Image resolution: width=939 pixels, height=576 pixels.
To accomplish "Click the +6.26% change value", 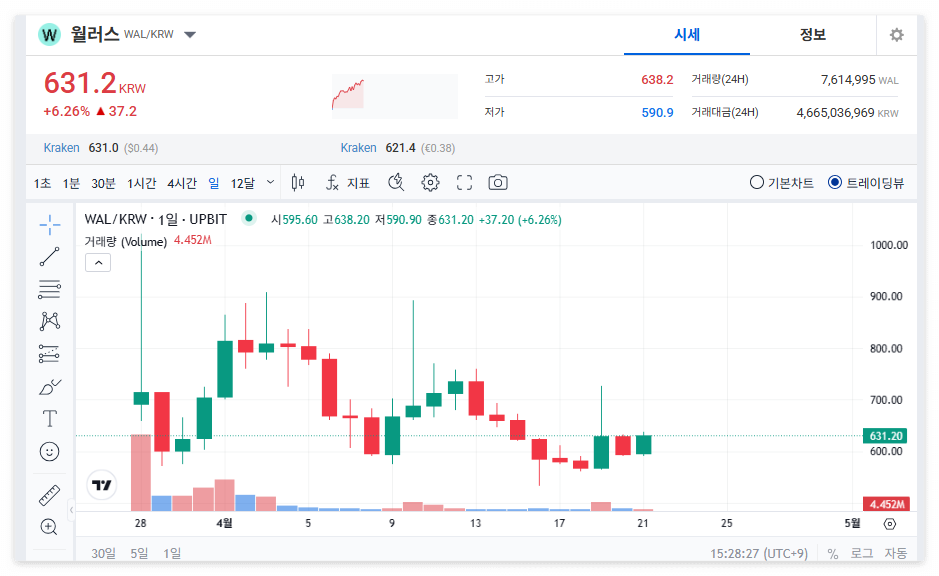I will click(66, 111).
